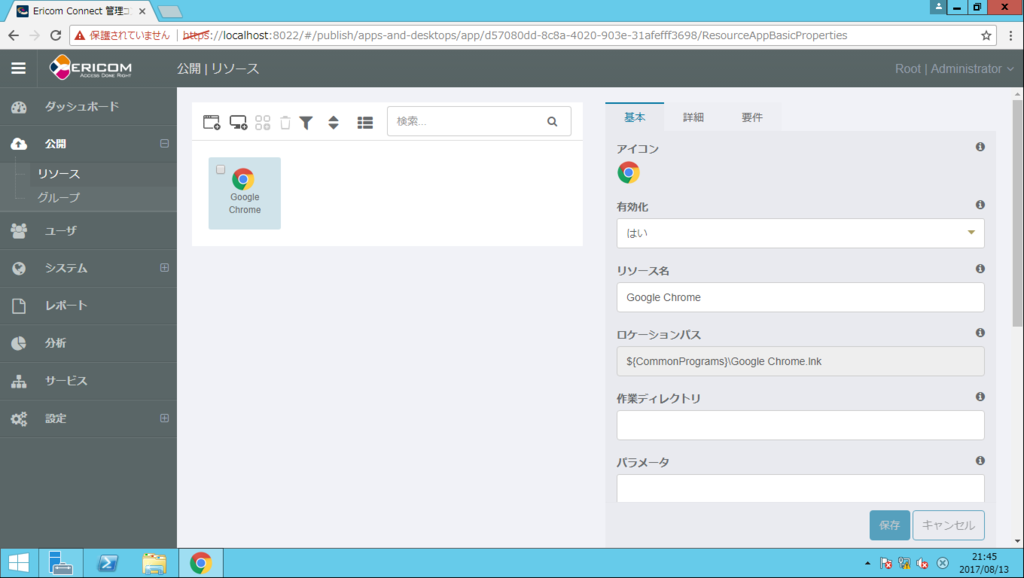Click the cloud upload 公開 icon

19,144
